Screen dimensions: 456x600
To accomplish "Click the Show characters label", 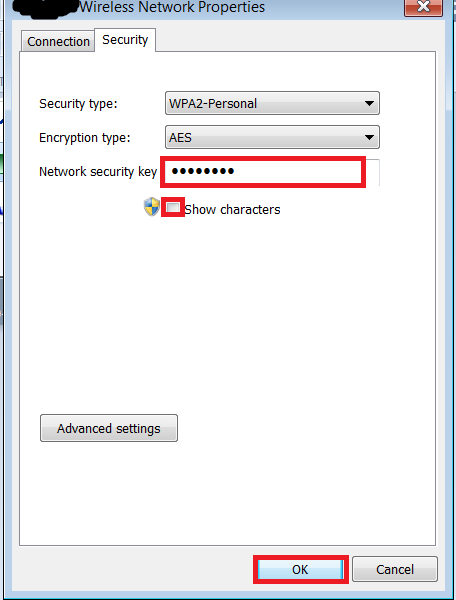I will click(x=233, y=210).
